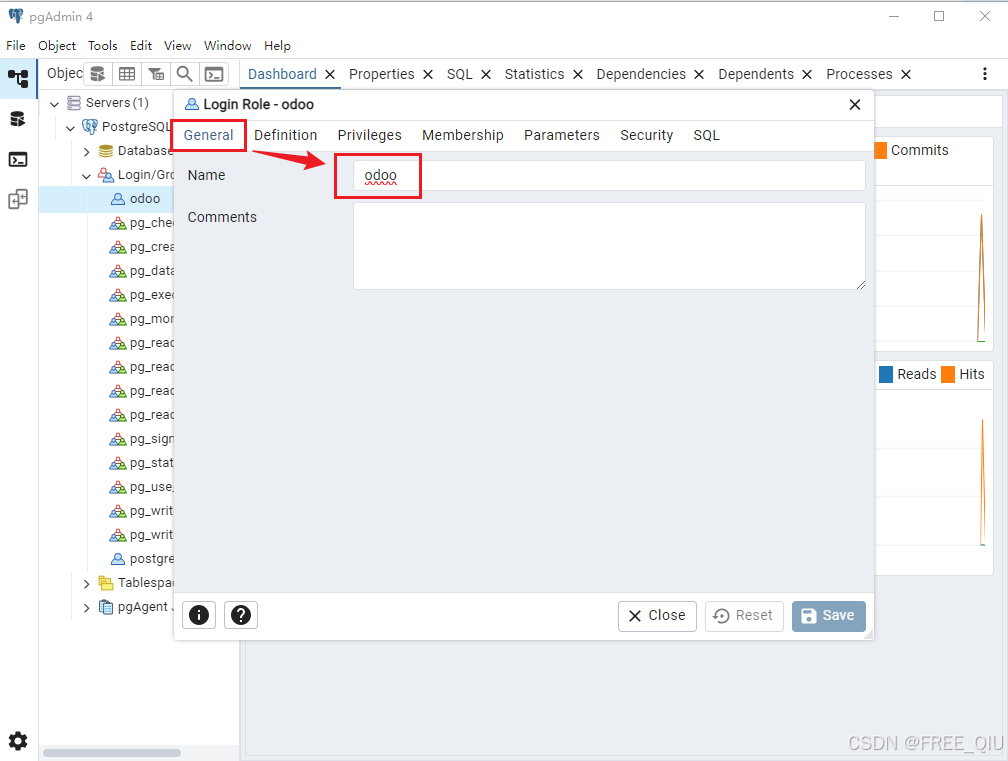1008x761 pixels.
Task: Click the blue Reads legend swatch
Action: click(x=886, y=374)
